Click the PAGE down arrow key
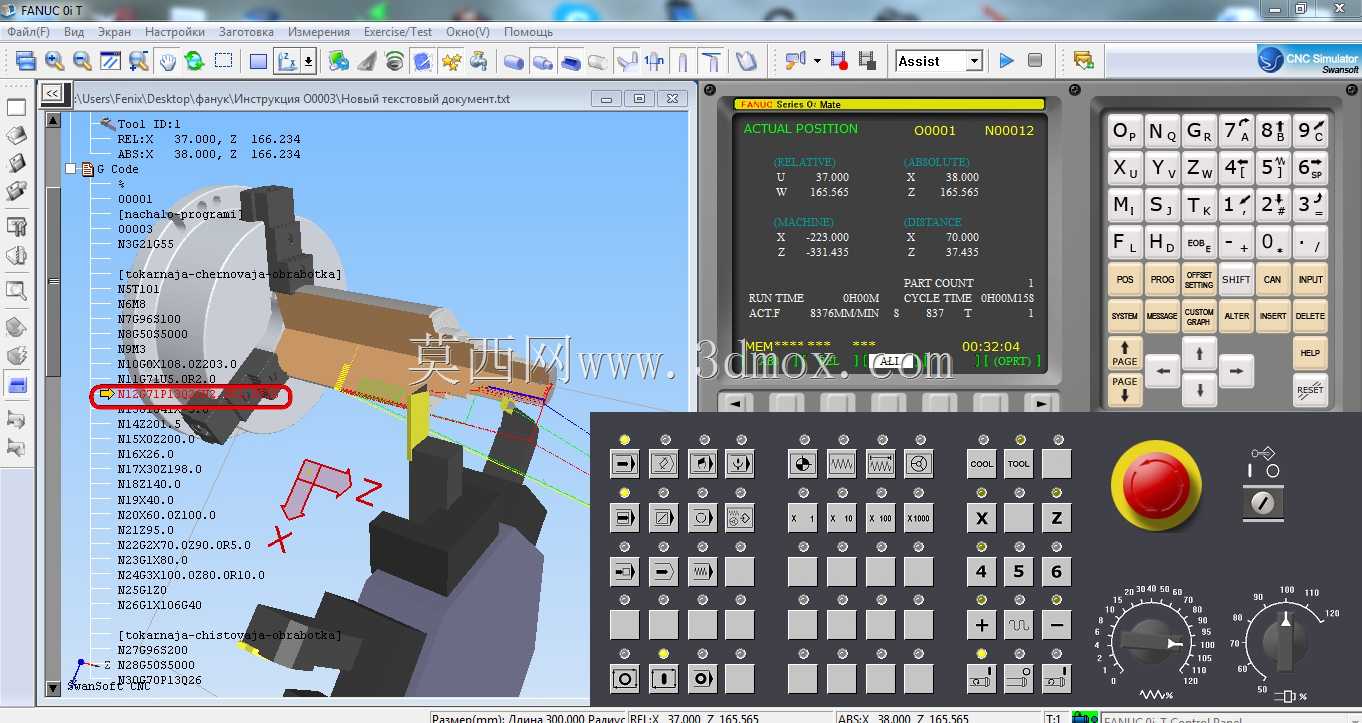The height and width of the screenshot is (723, 1362). point(1125,389)
